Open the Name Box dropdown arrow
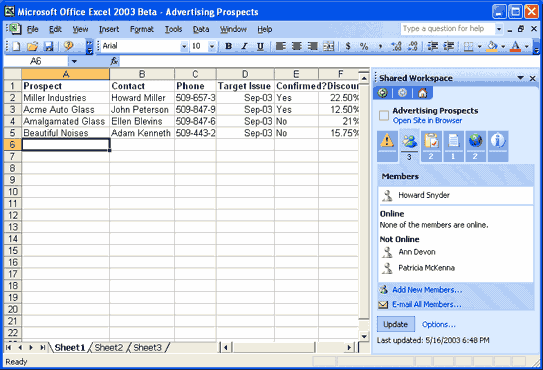The image size is (543, 370). coord(74,62)
